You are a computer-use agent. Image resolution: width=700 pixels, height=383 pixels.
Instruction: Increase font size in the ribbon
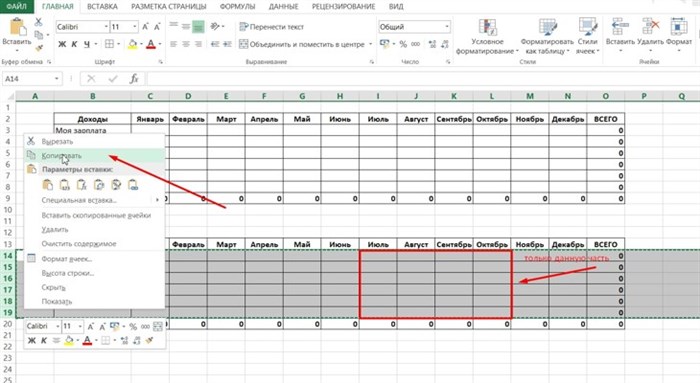[x=145, y=27]
